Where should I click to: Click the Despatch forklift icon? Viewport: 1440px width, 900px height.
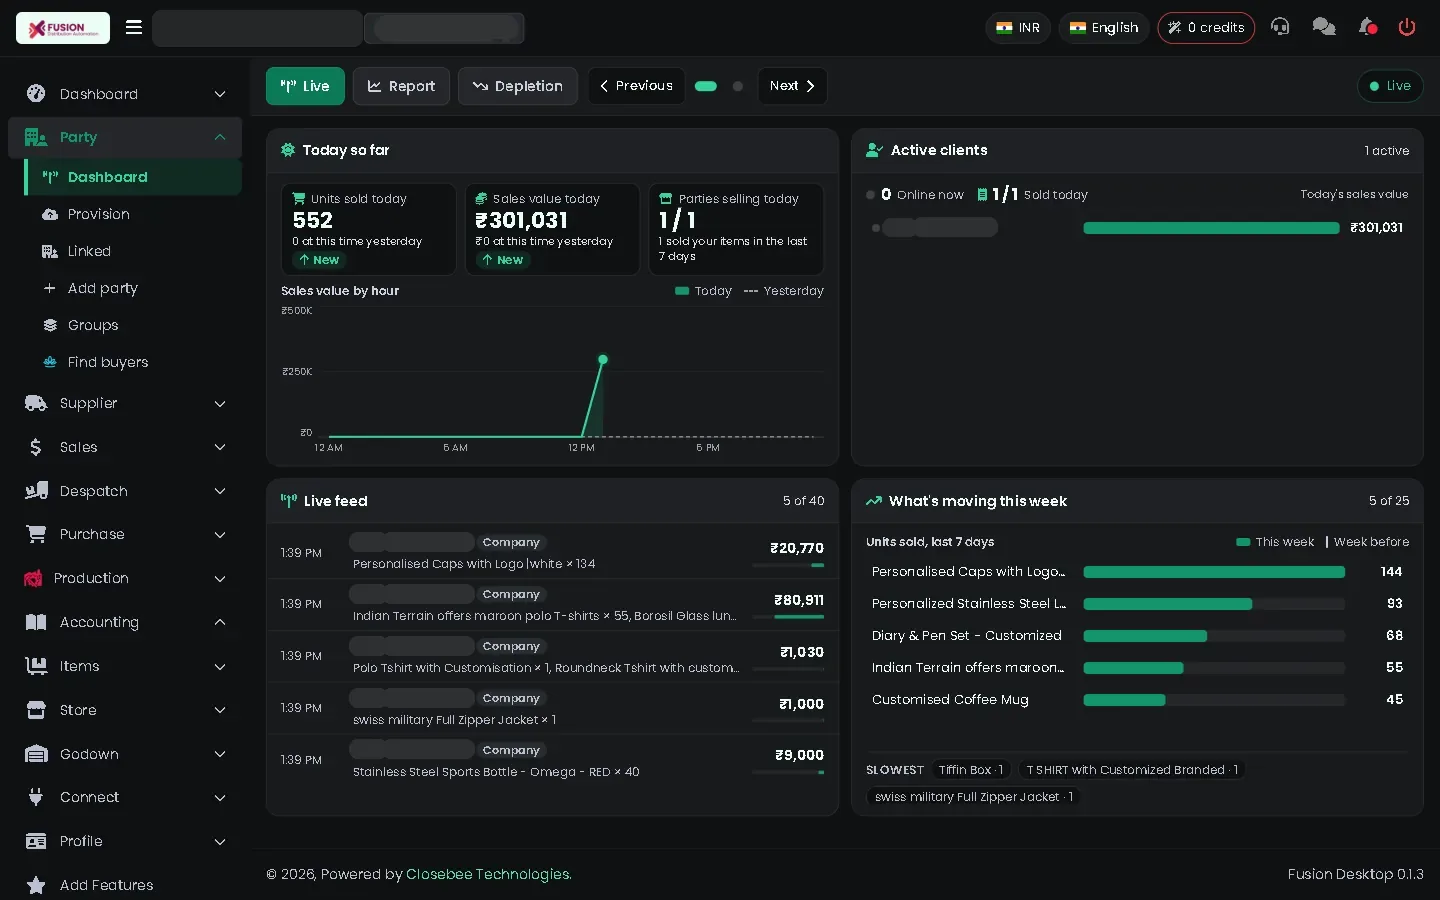(36, 491)
